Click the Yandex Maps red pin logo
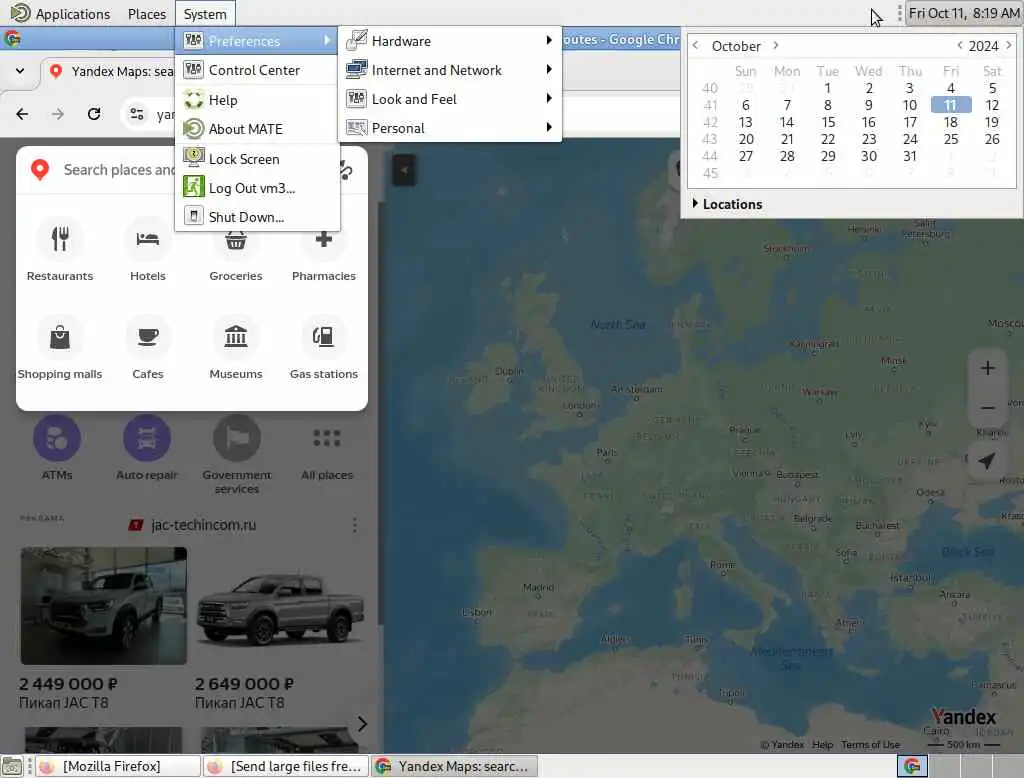Screen dimensions: 1024x778 tap(40, 170)
